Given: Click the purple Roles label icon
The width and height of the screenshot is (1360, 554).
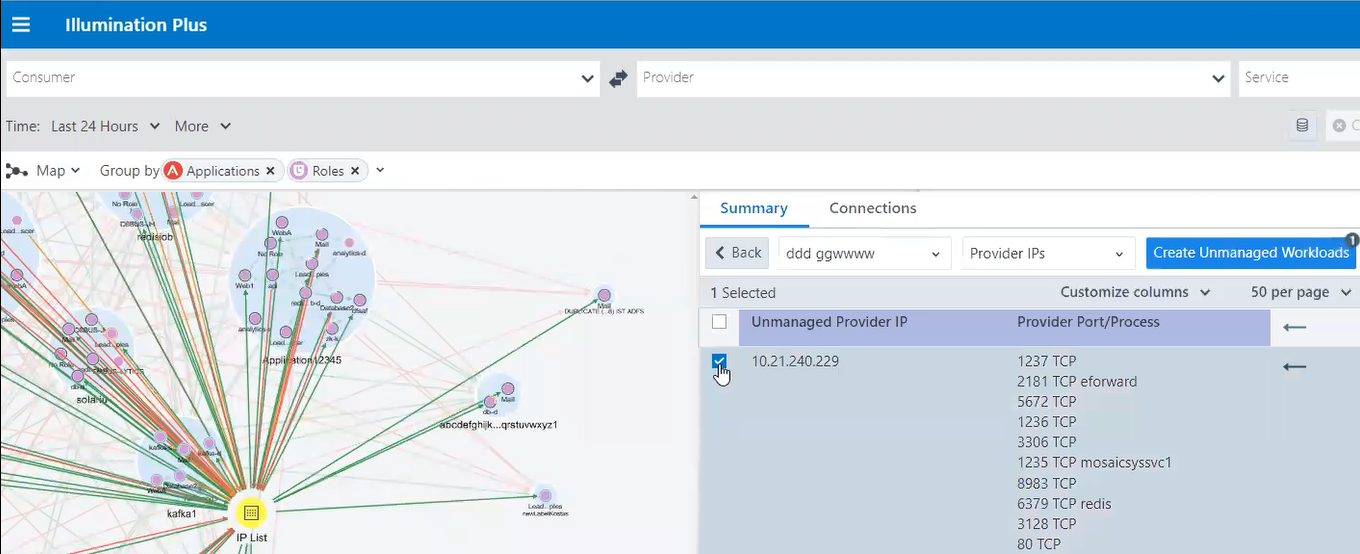Looking at the screenshot, I should (299, 171).
